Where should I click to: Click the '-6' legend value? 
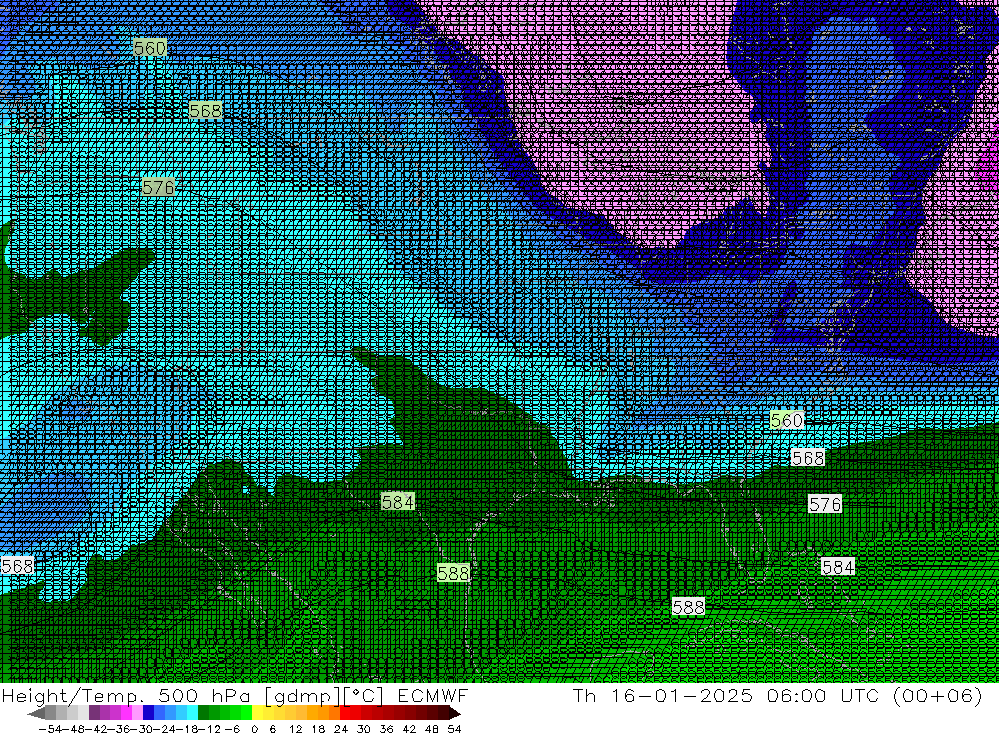click(232, 729)
